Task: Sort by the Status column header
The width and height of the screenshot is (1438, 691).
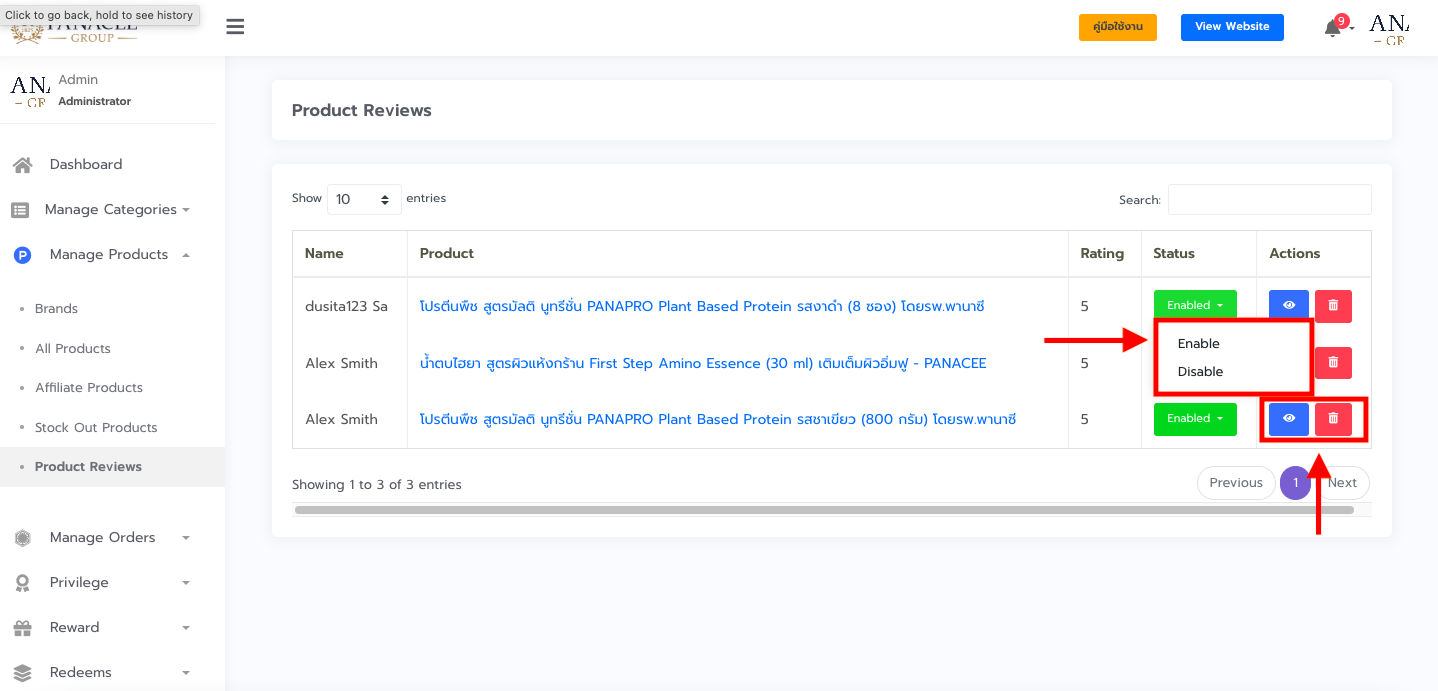Action: [1199, 254]
